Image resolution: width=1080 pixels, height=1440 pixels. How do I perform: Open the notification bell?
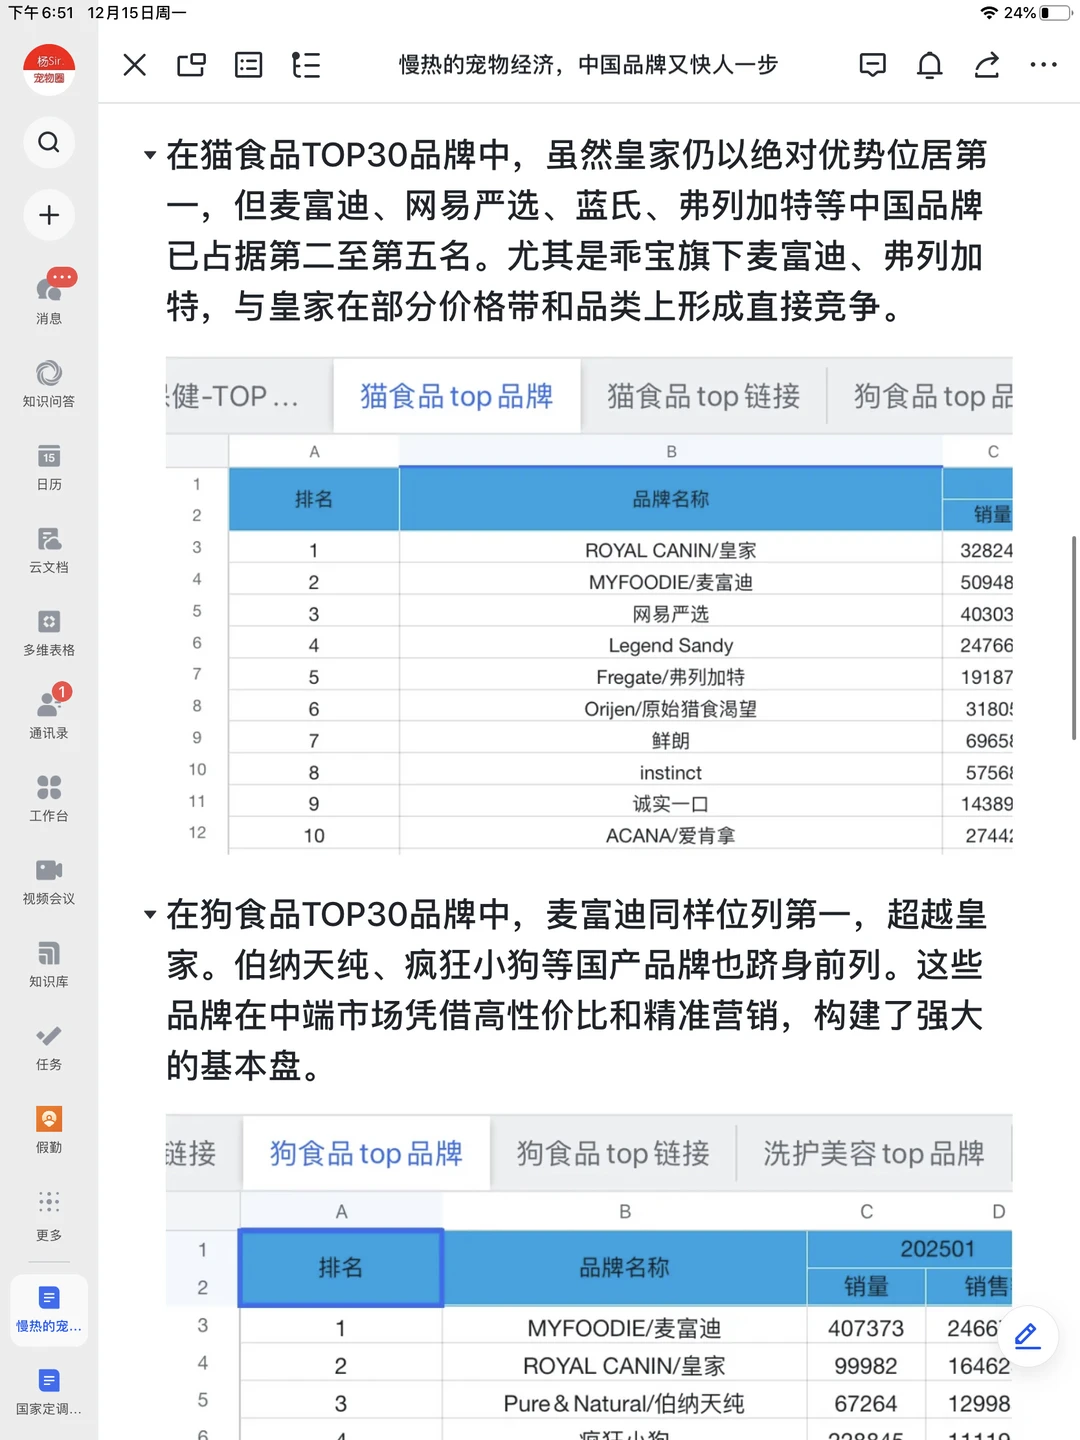pos(929,65)
